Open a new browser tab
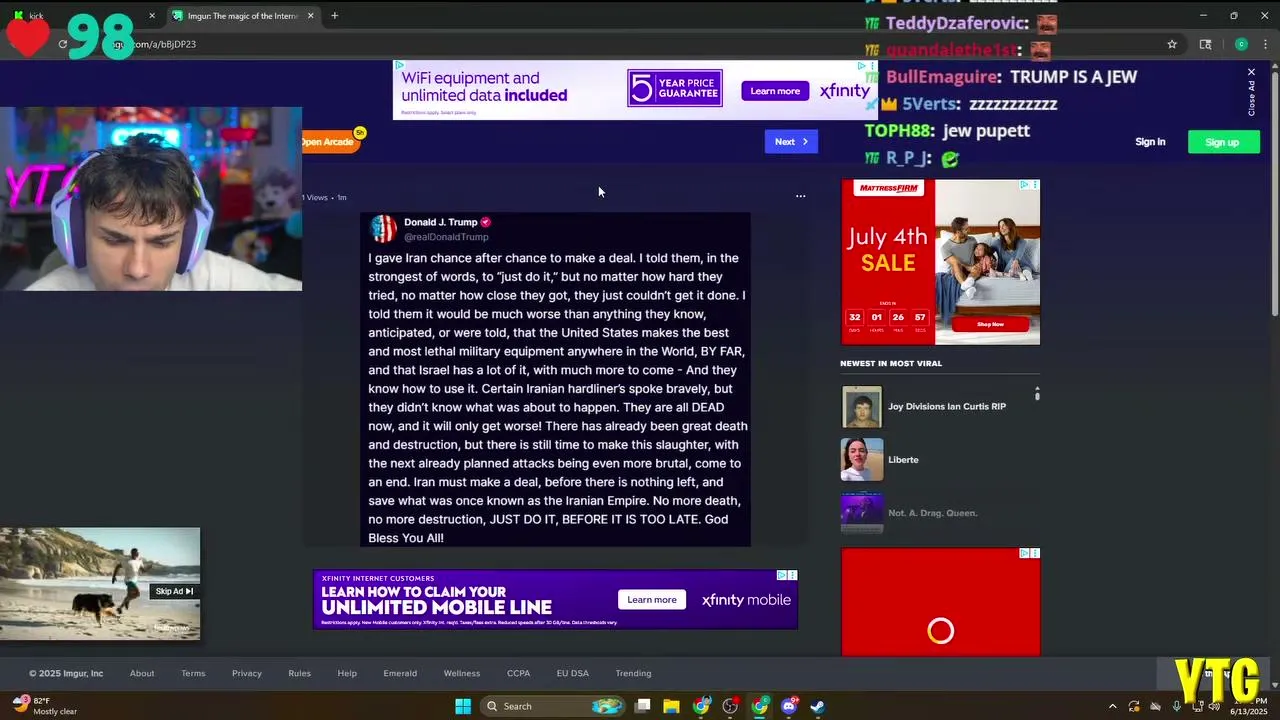This screenshot has width=1280, height=720. pos(334,16)
